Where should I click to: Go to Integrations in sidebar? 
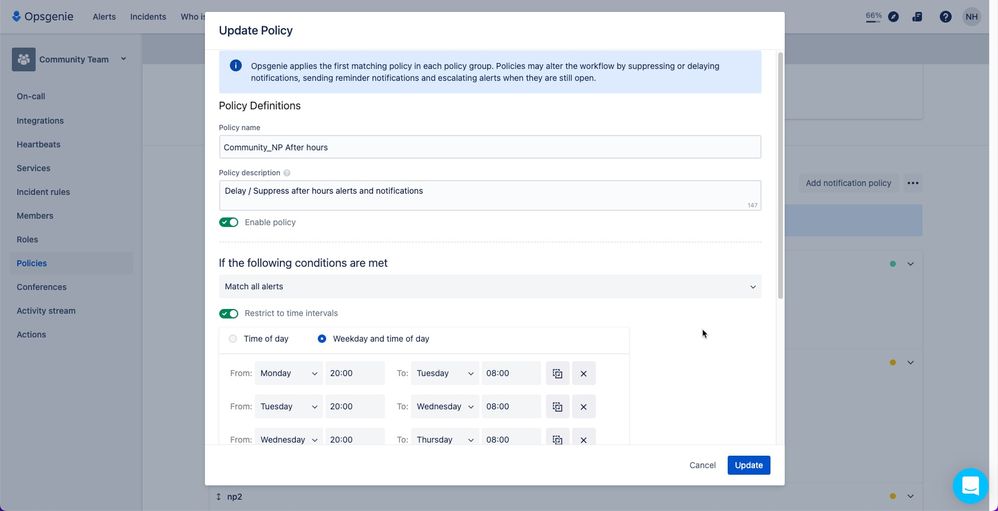click(x=40, y=120)
